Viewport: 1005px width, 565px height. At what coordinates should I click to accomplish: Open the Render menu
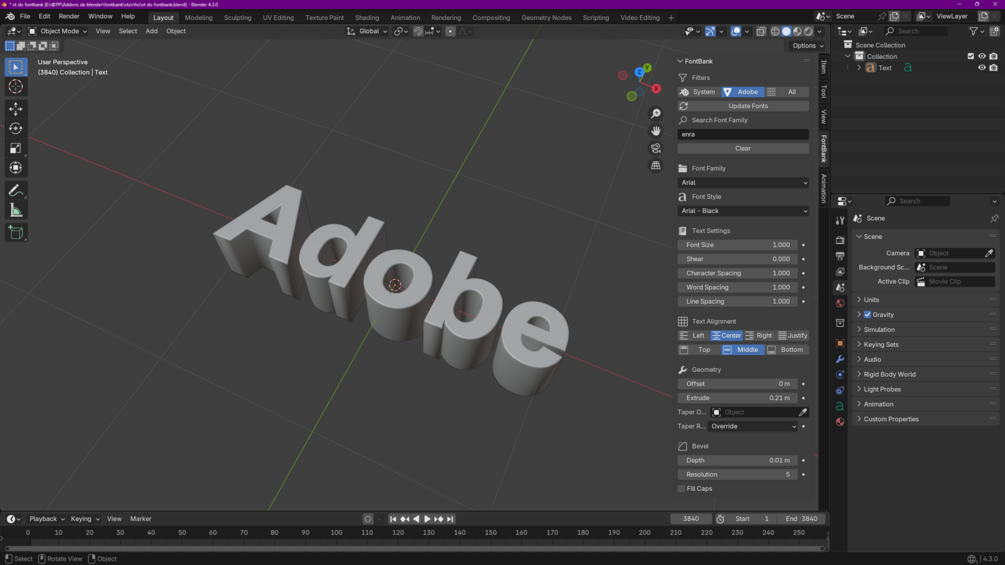(x=69, y=16)
